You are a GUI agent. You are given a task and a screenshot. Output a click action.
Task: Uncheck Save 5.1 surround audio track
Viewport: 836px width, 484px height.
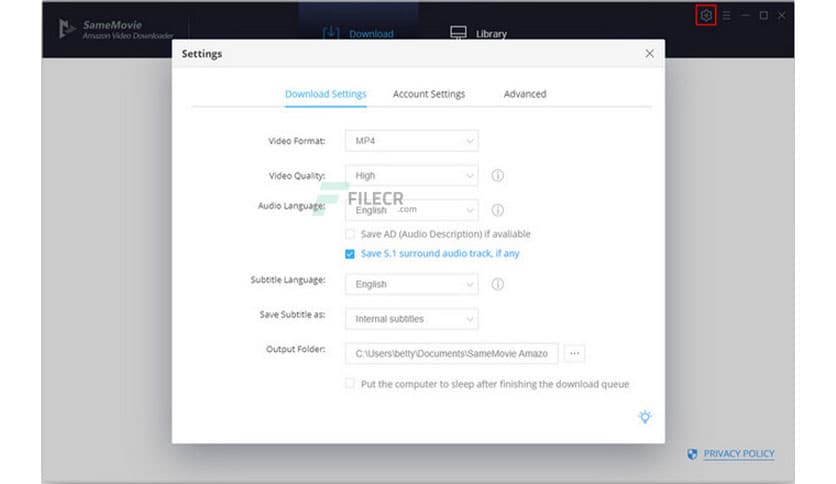(350, 254)
